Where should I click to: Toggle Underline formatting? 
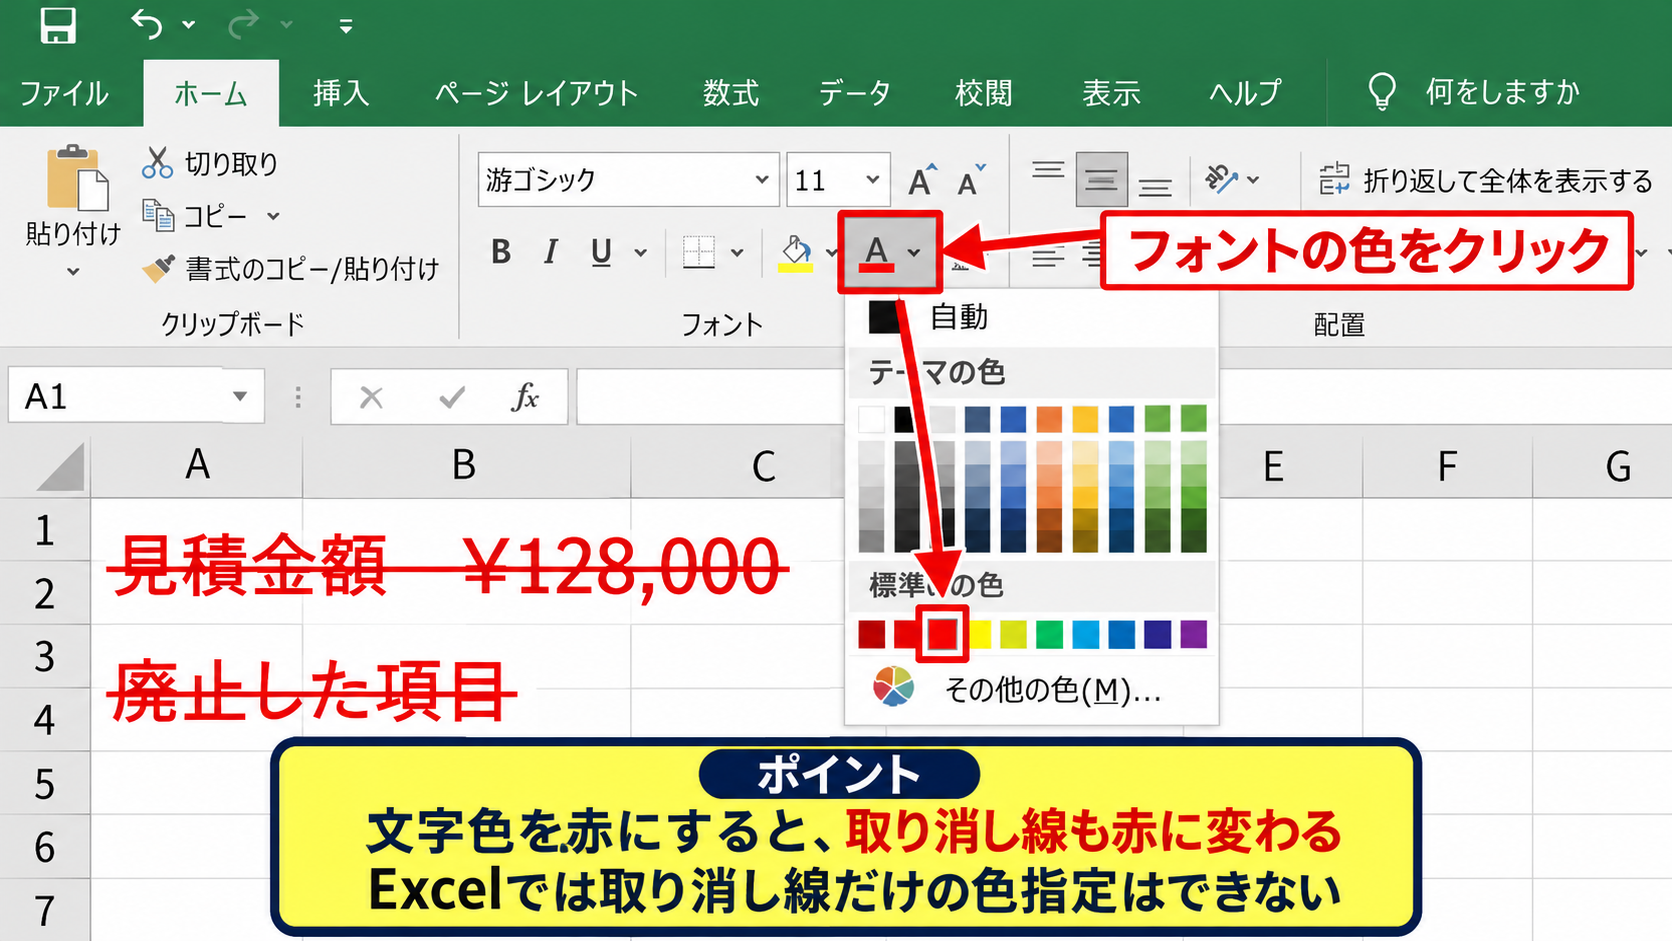pos(601,252)
